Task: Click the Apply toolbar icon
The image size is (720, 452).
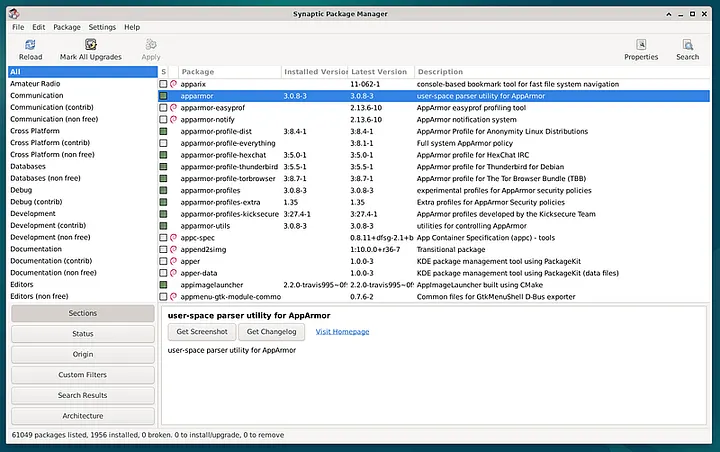Action: (151, 45)
